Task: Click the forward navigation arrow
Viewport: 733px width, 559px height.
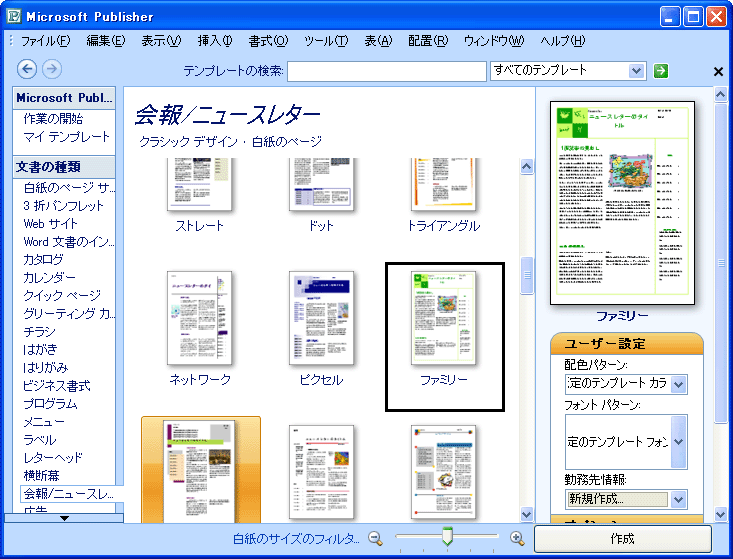Action: 52,69
